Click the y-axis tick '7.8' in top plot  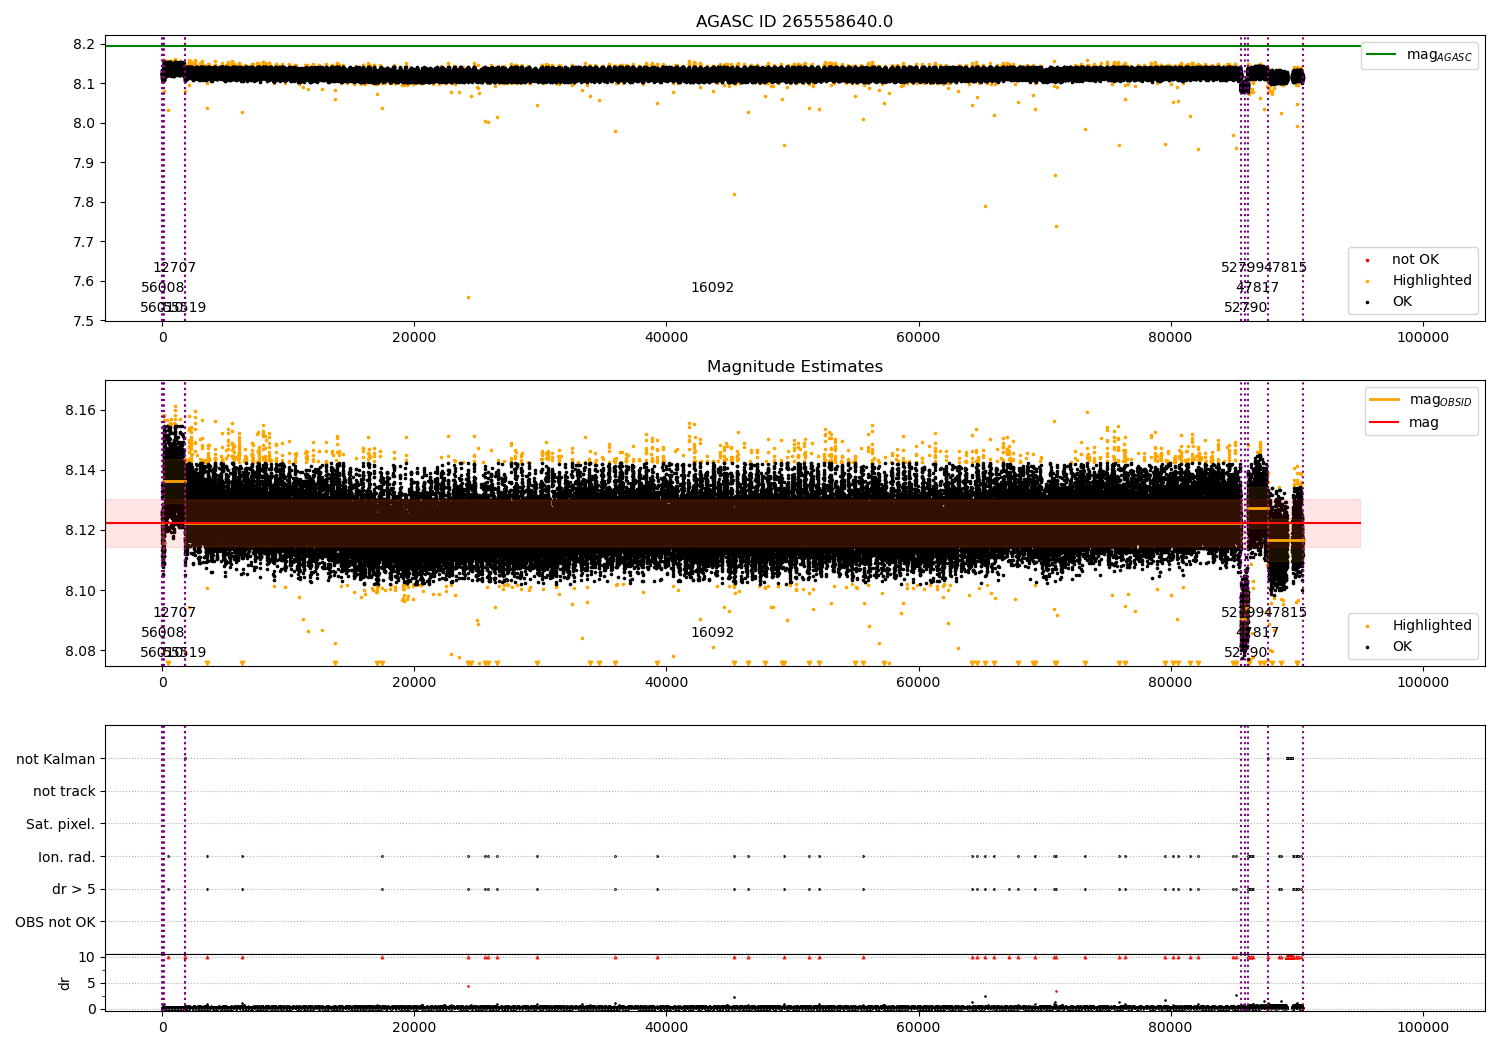click(84, 202)
